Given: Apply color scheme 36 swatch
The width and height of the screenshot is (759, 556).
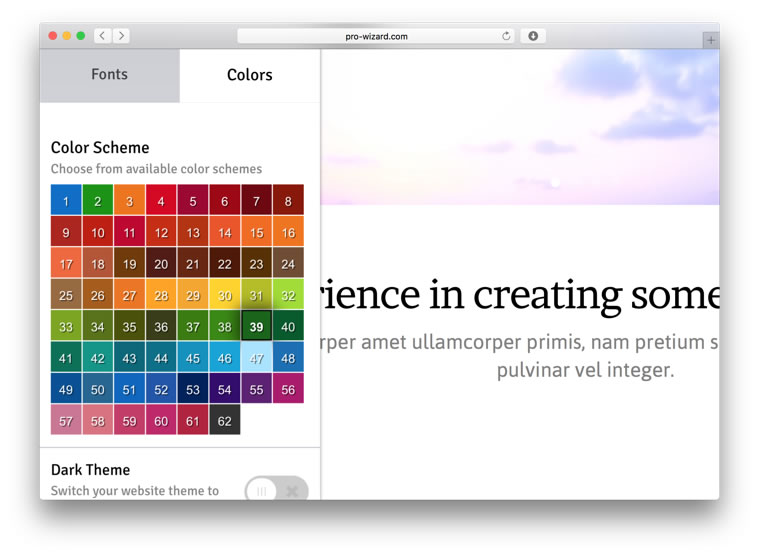Looking at the screenshot, I should click(x=161, y=326).
